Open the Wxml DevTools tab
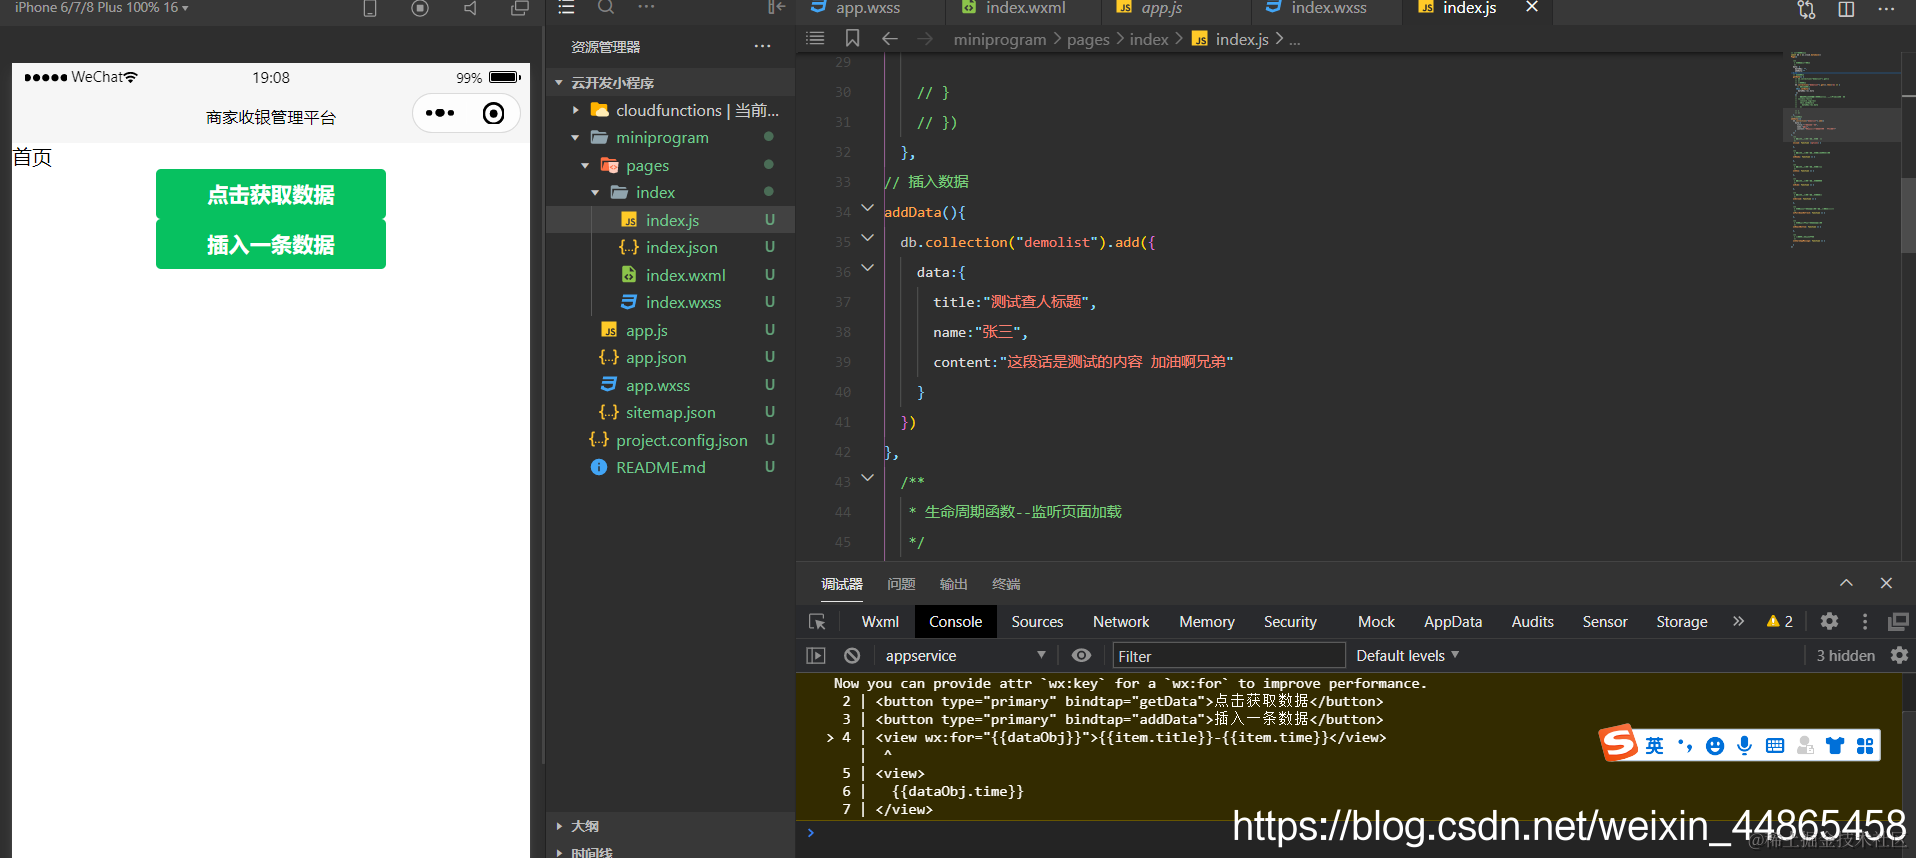Image resolution: width=1916 pixels, height=858 pixels. pyautogui.click(x=880, y=621)
